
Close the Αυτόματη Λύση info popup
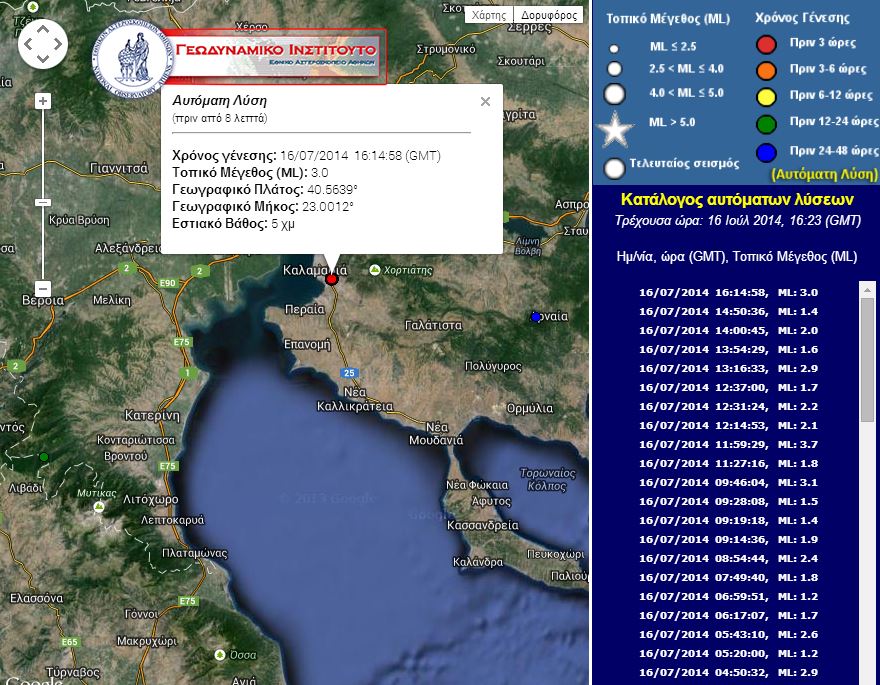[485, 101]
